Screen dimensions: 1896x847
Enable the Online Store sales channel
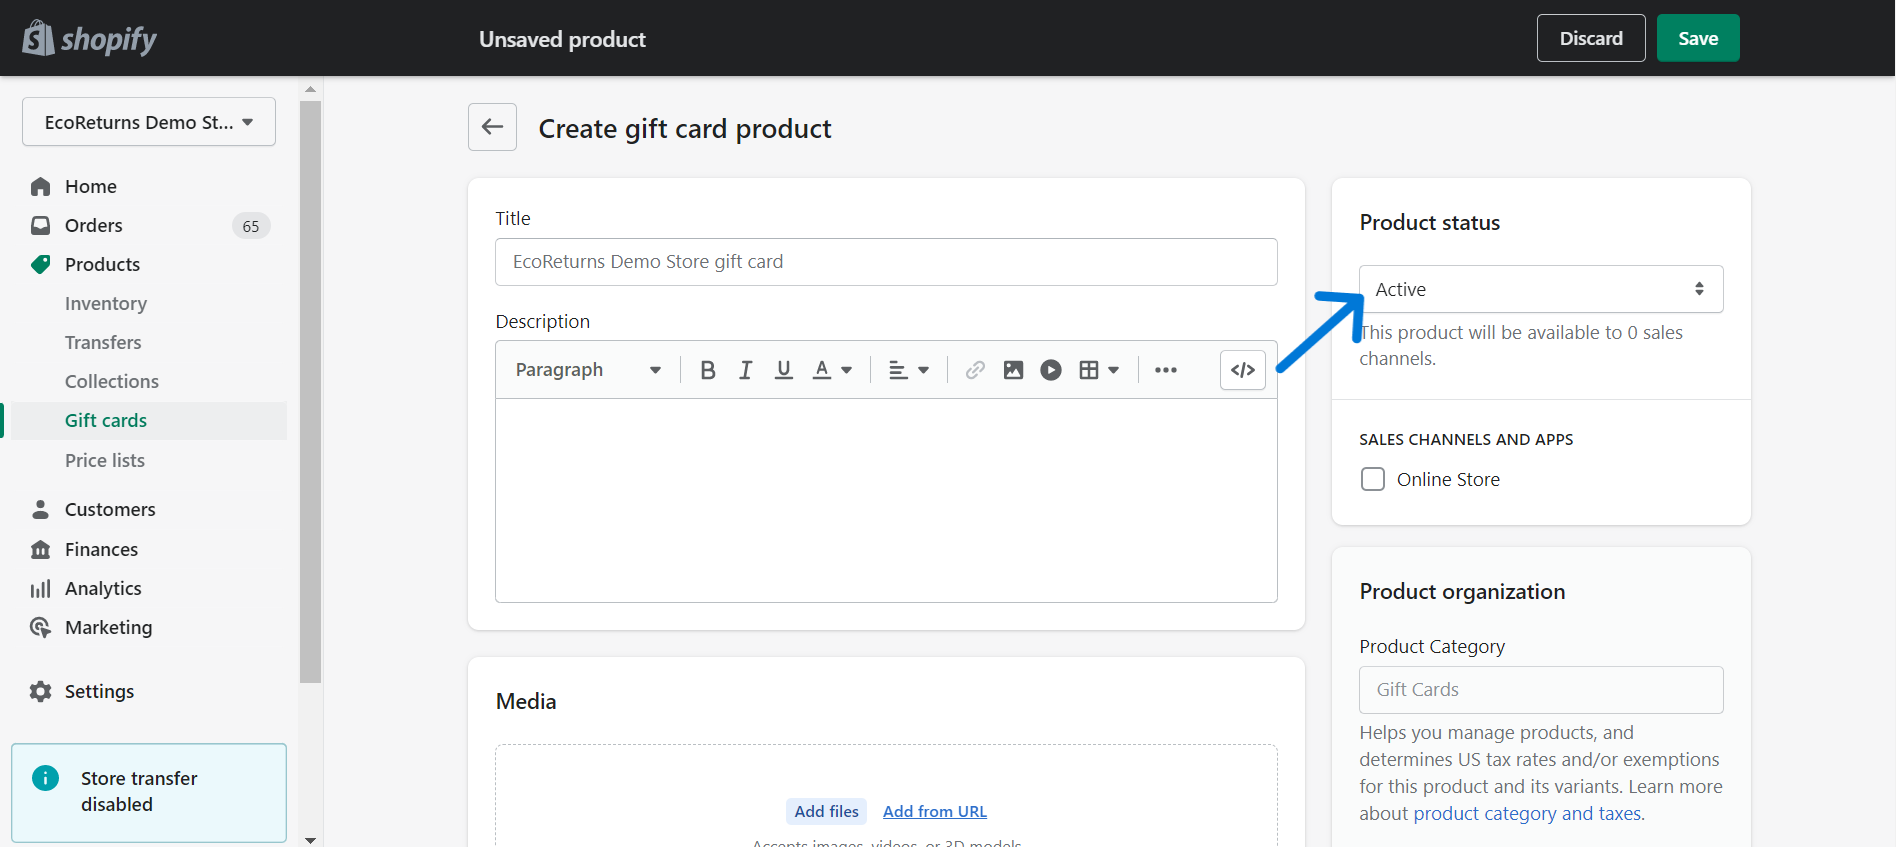(1373, 479)
